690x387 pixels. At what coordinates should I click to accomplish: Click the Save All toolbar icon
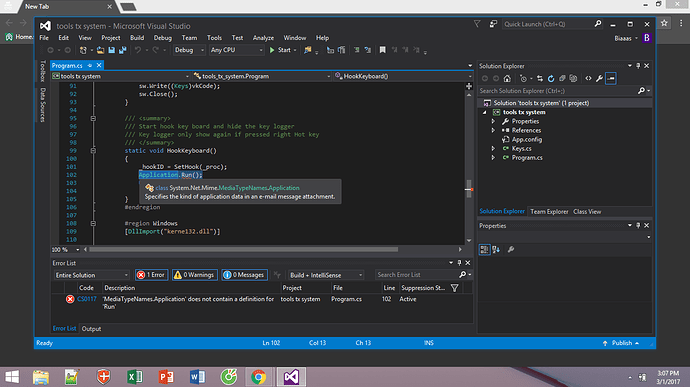tap(123, 50)
